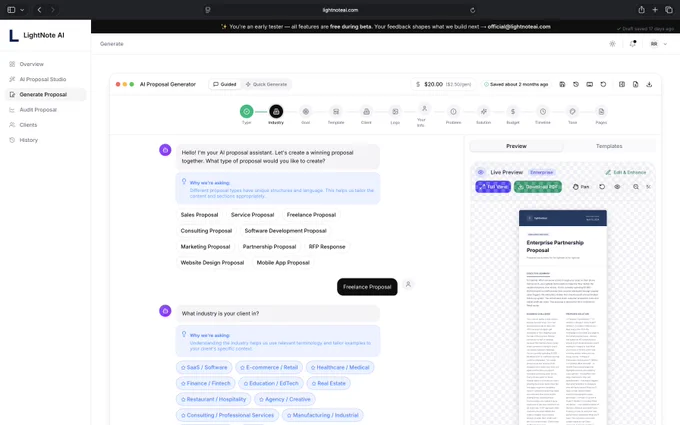Jump to the Solution step
This screenshot has height=425, width=680.
point(484,111)
